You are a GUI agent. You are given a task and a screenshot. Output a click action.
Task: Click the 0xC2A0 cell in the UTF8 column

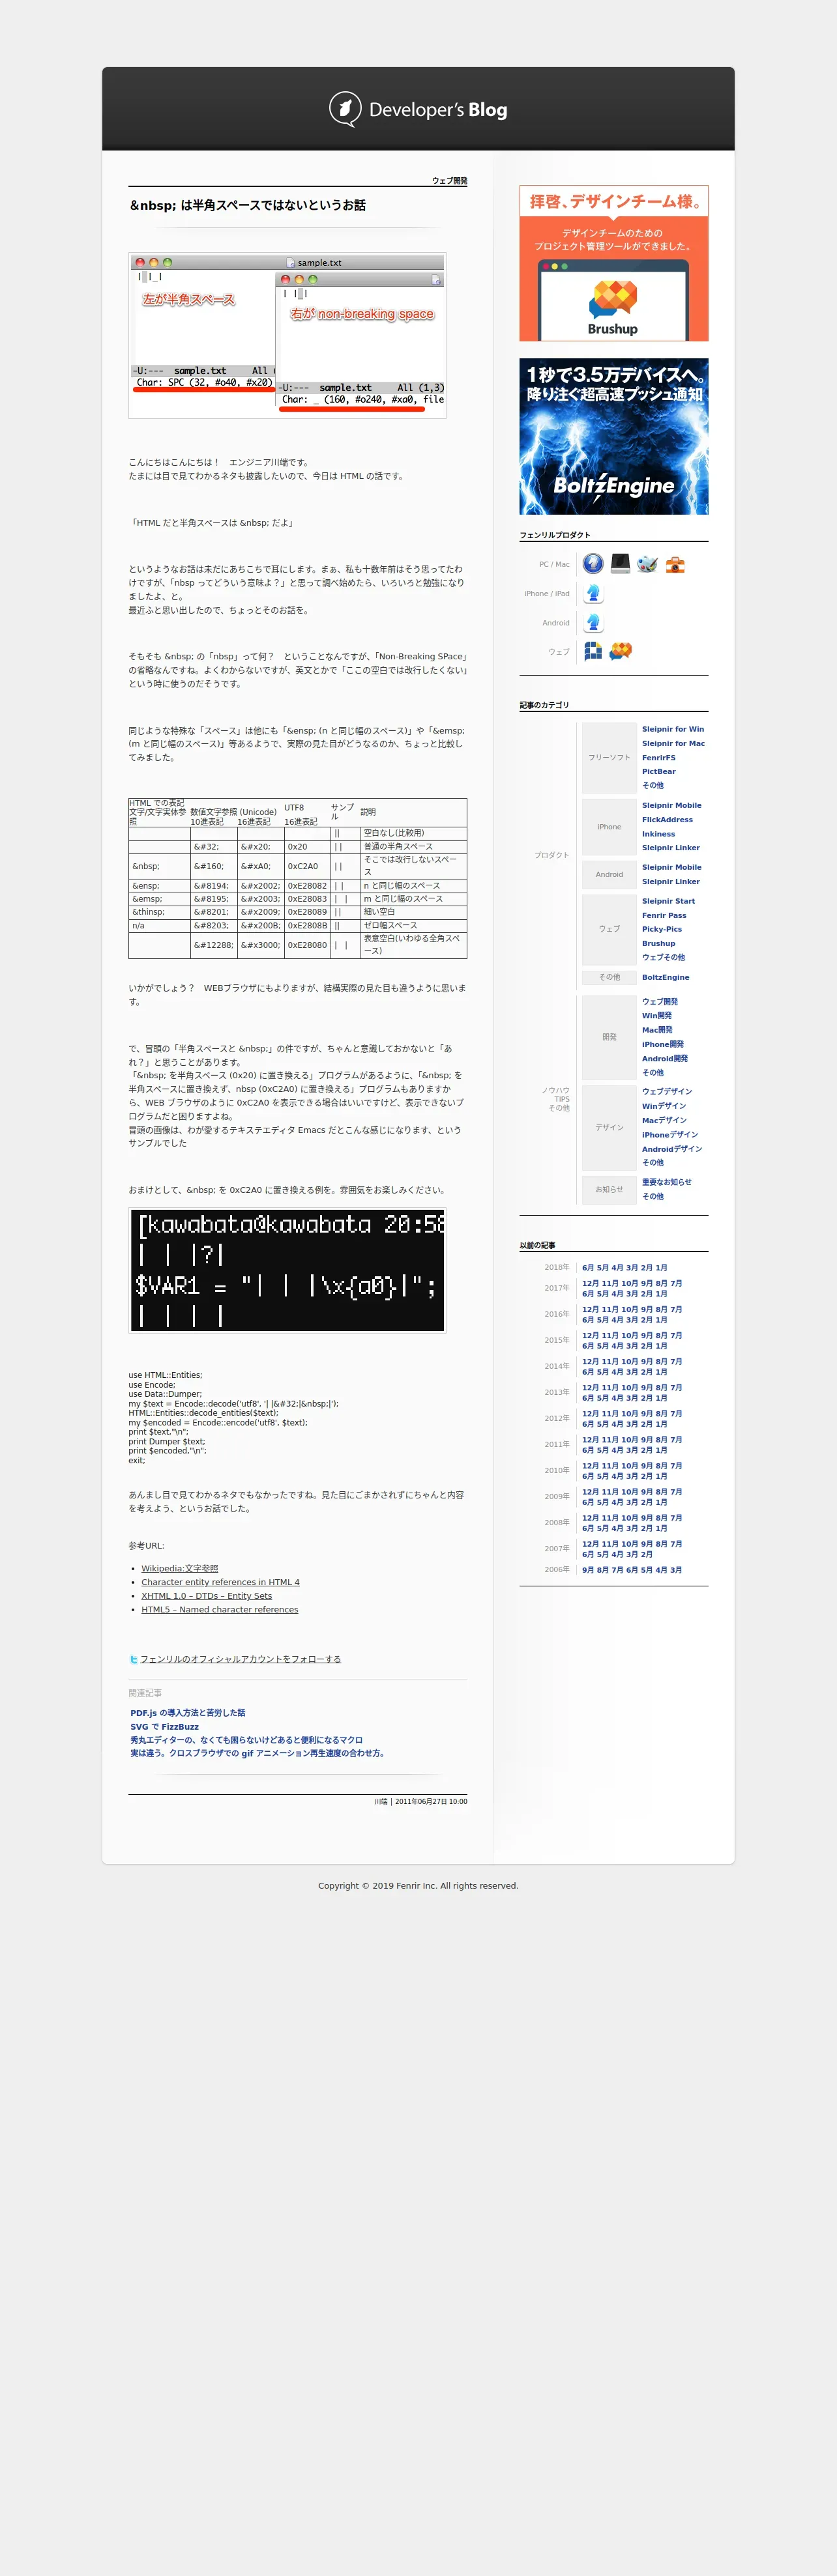tap(307, 866)
